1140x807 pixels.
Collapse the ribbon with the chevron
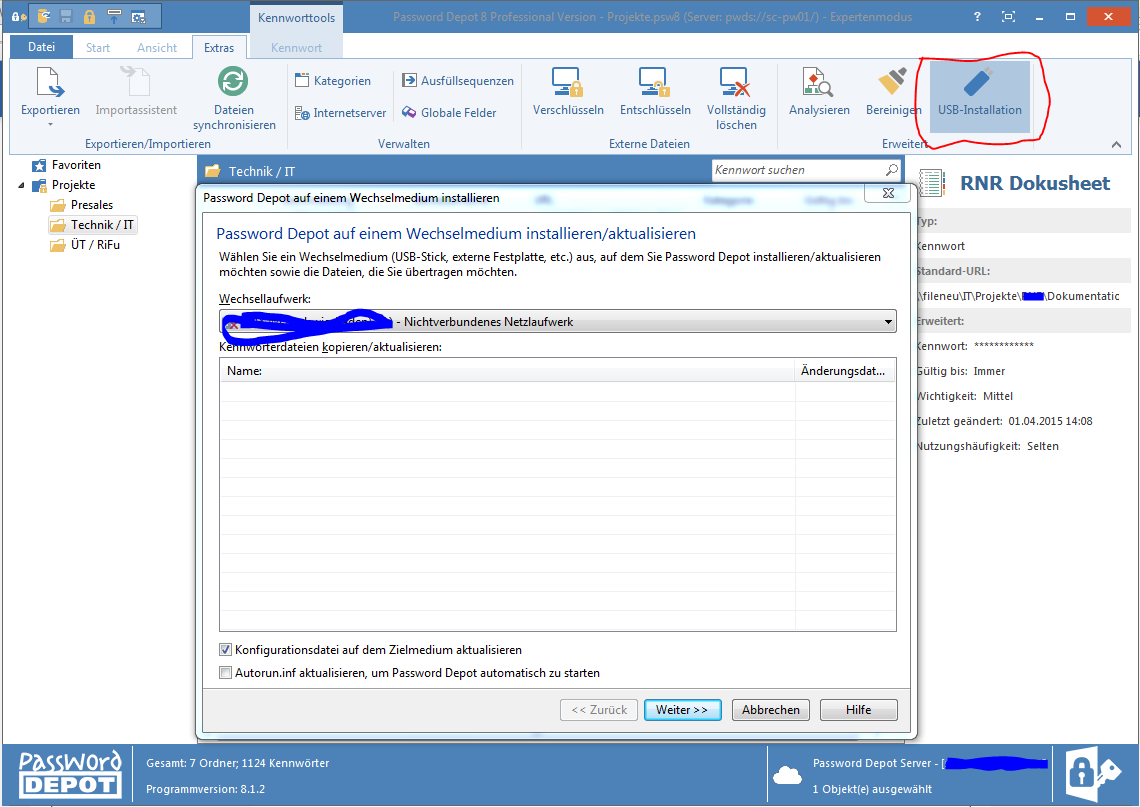pyautogui.click(x=1116, y=145)
